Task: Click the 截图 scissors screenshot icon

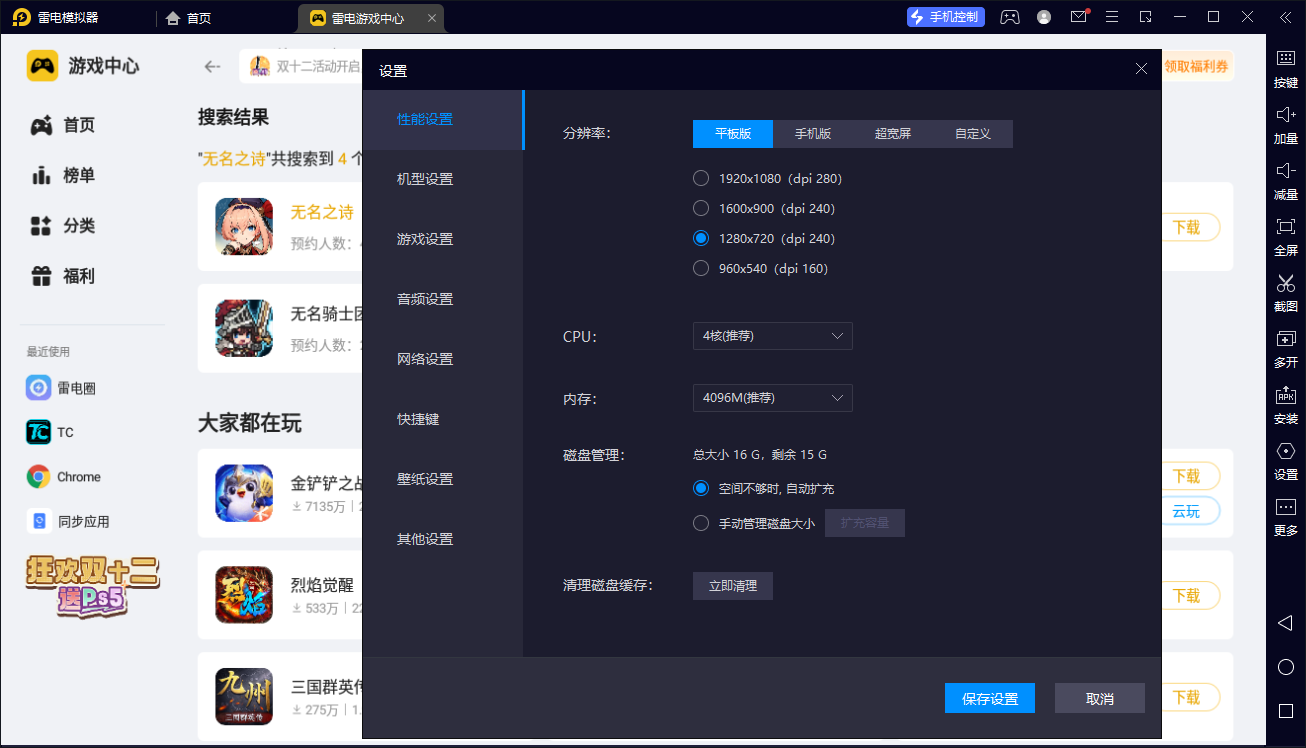Action: pos(1285,284)
